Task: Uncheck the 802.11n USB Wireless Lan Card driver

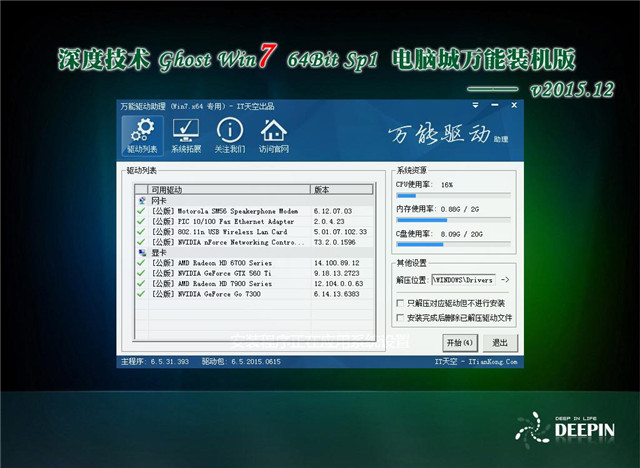Action: [x=141, y=232]
